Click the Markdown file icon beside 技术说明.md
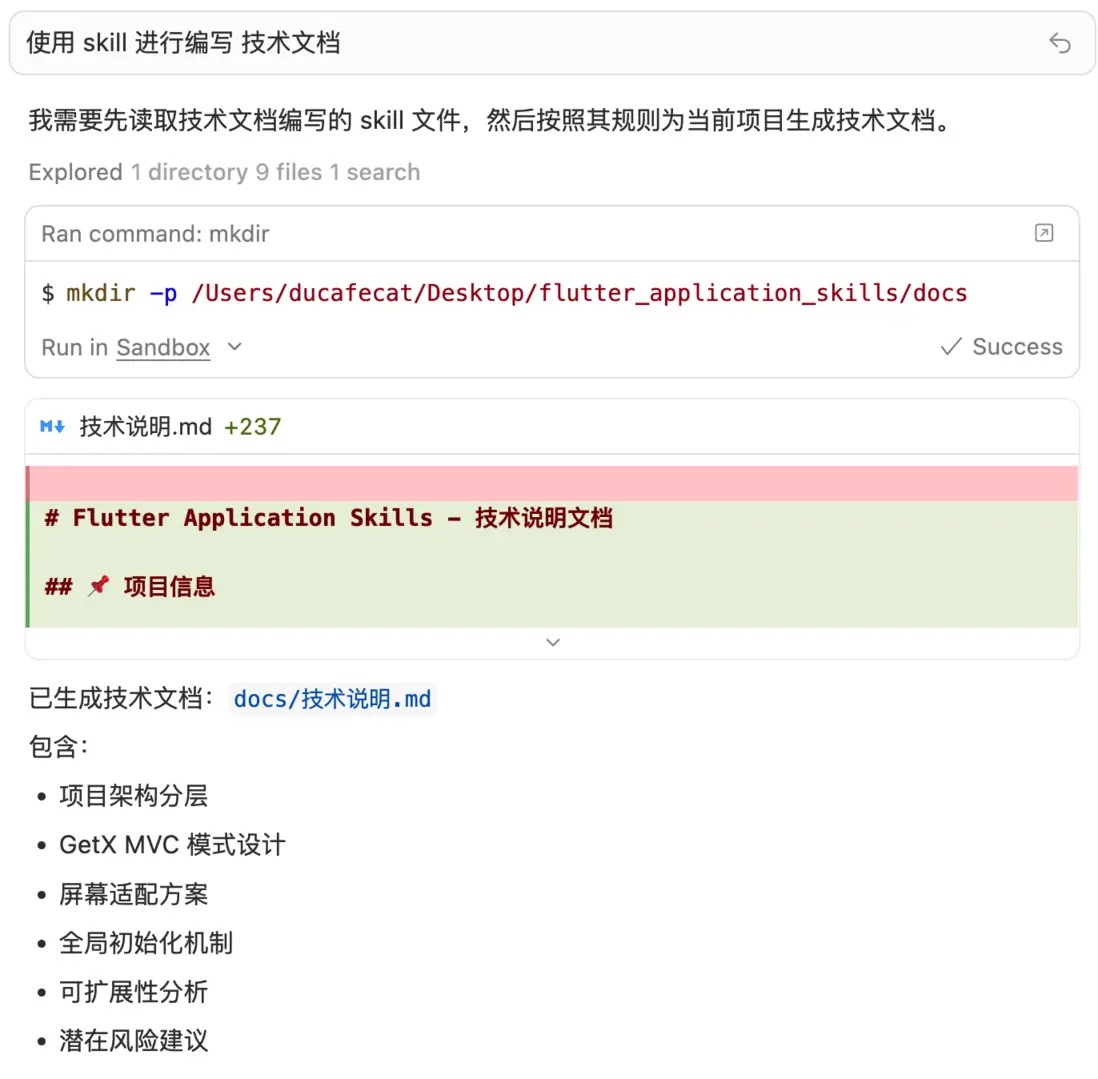This screenshot has height=1079, width=1098. (51, 426)
